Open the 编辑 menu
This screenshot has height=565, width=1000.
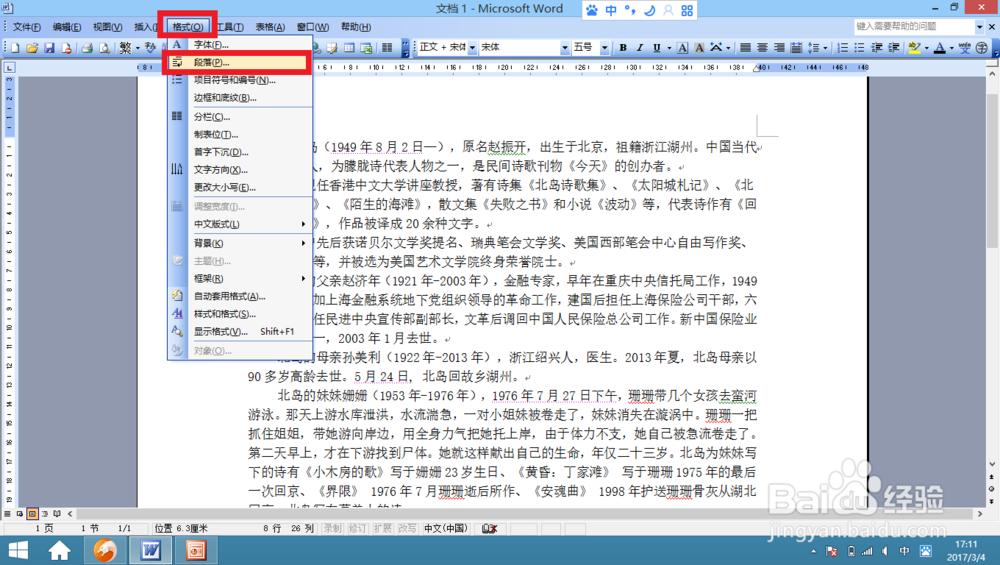(x=66, y=27)
